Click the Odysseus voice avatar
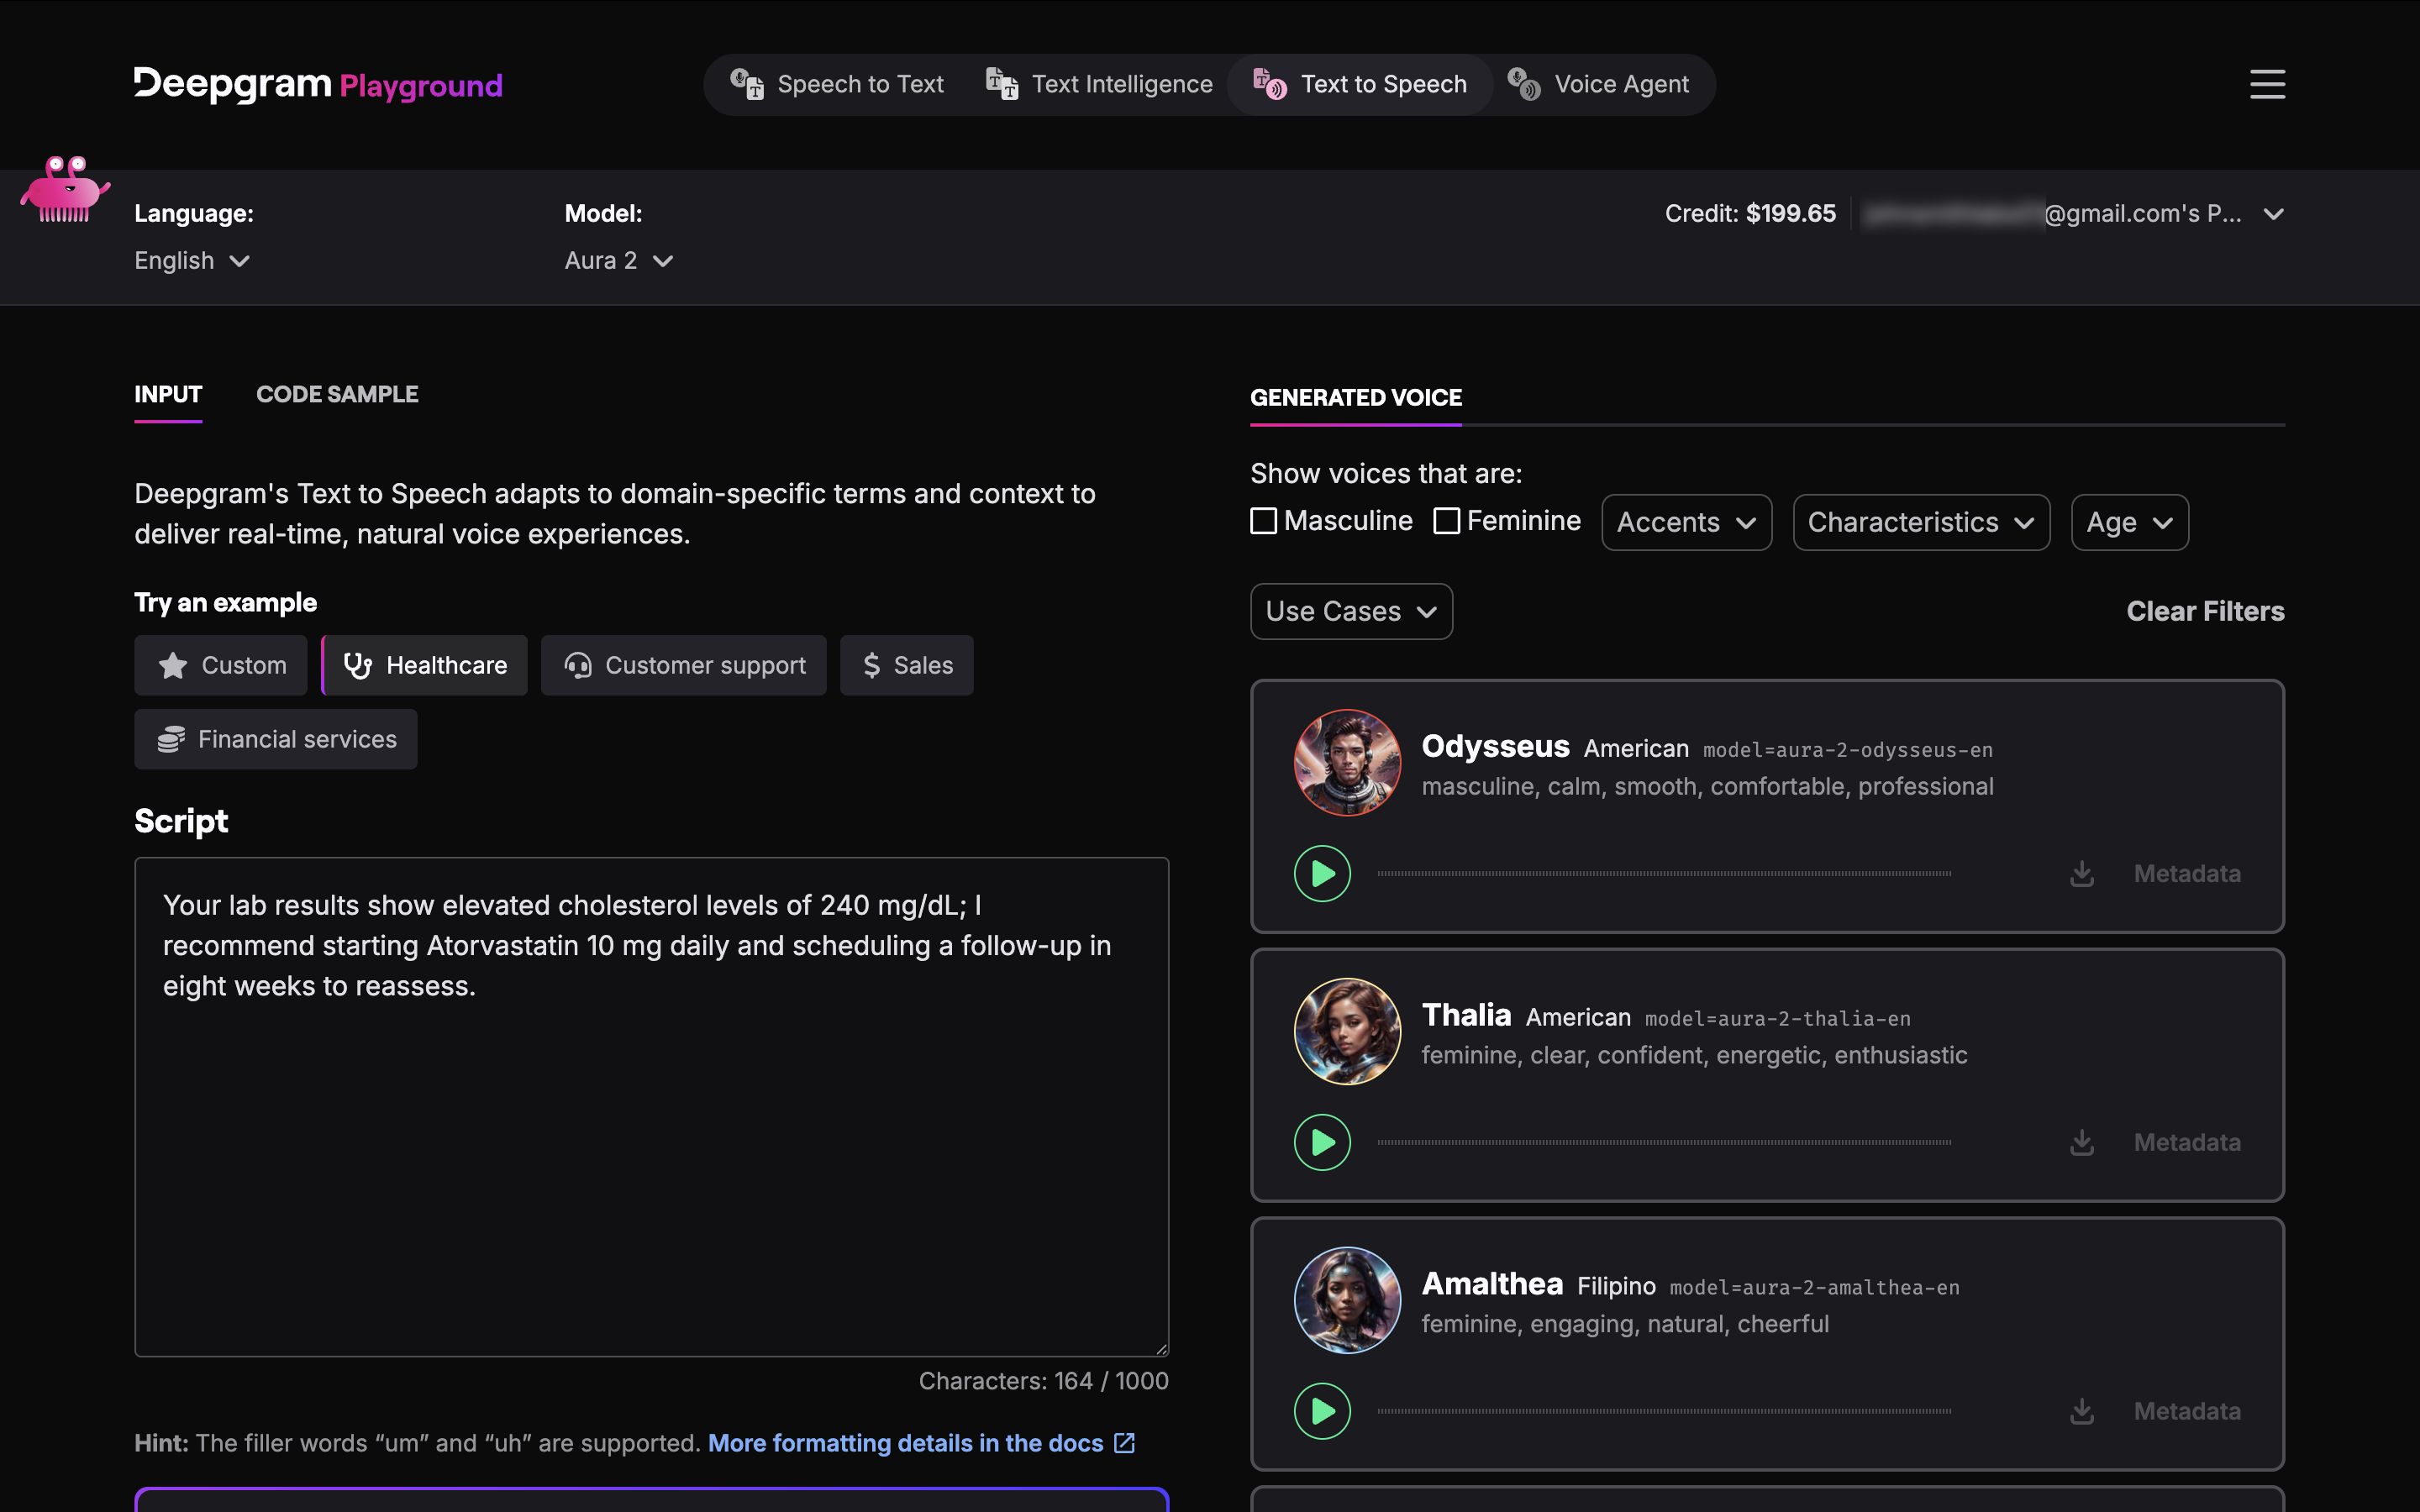 tap(1347, 763)
